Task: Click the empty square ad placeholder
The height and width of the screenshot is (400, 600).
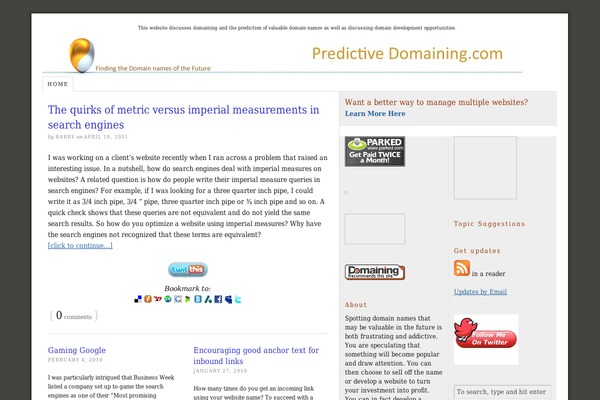Action: 485,168
